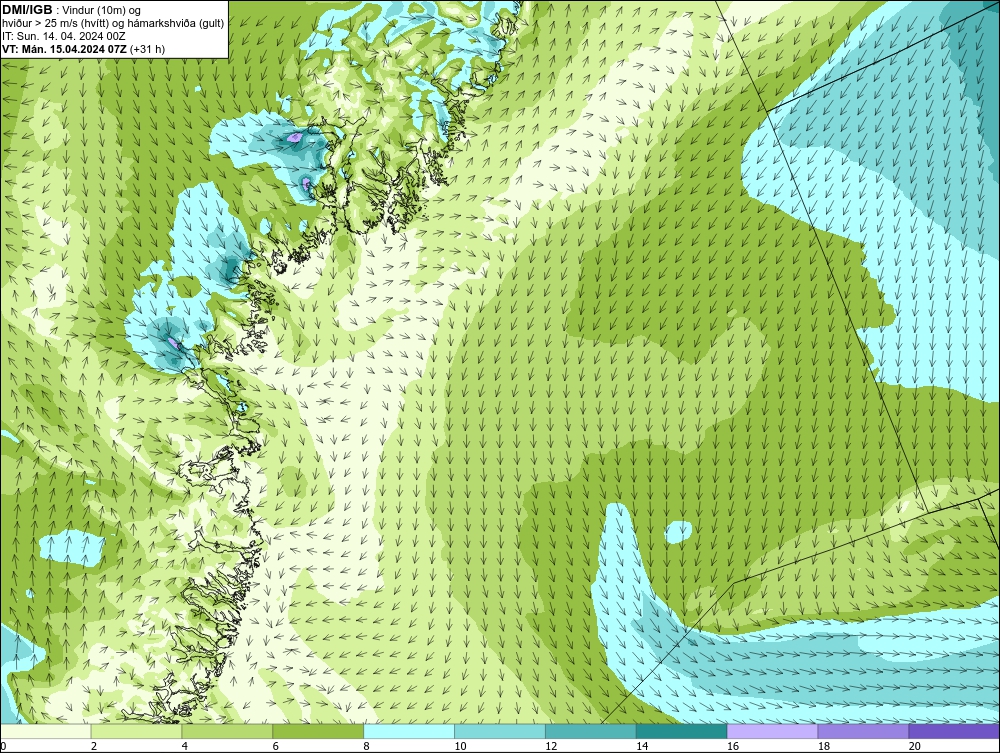Screen dimensions: 1000x753
Task: Click the 12–14 m/s teal legend swatch
Action: (591, 731)
